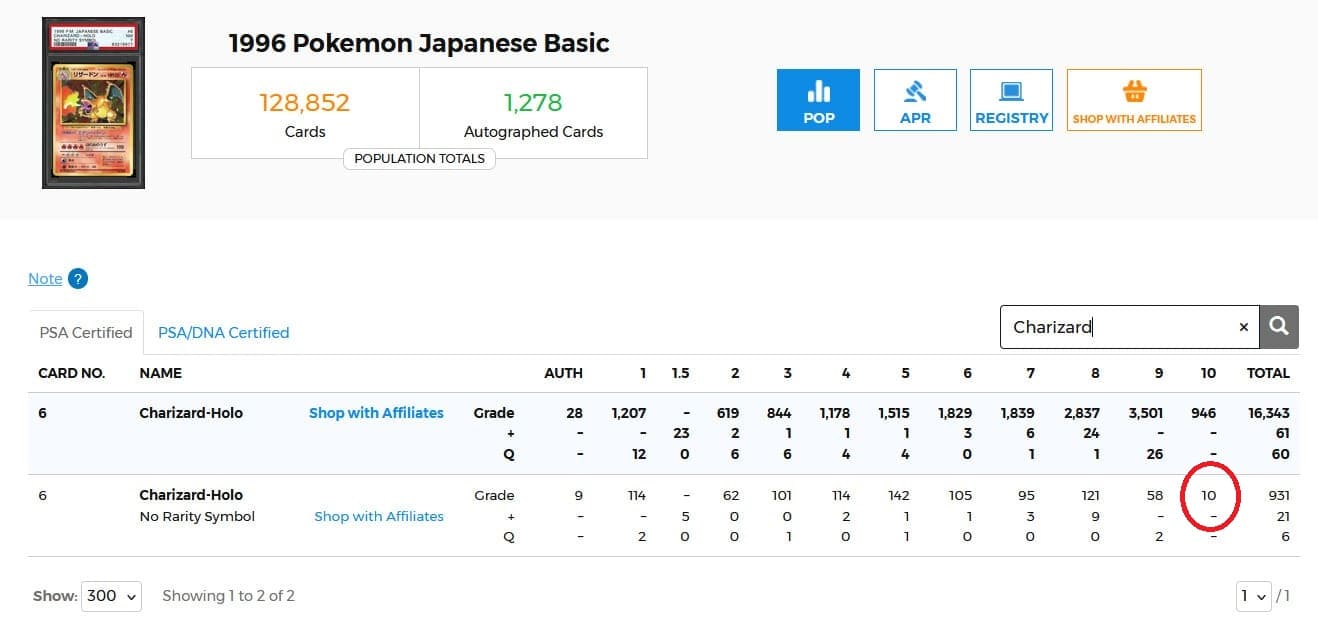Click the circled grade 10 count
The image size is (1318, 633).
pos(1208,495)
